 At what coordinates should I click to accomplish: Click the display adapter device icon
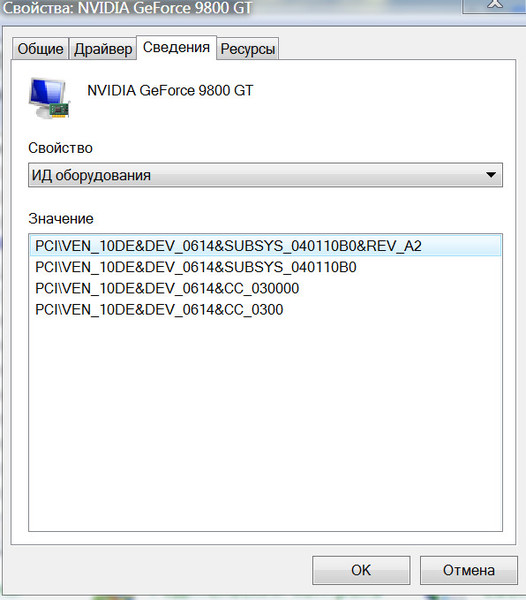click(x=50, y=98)
